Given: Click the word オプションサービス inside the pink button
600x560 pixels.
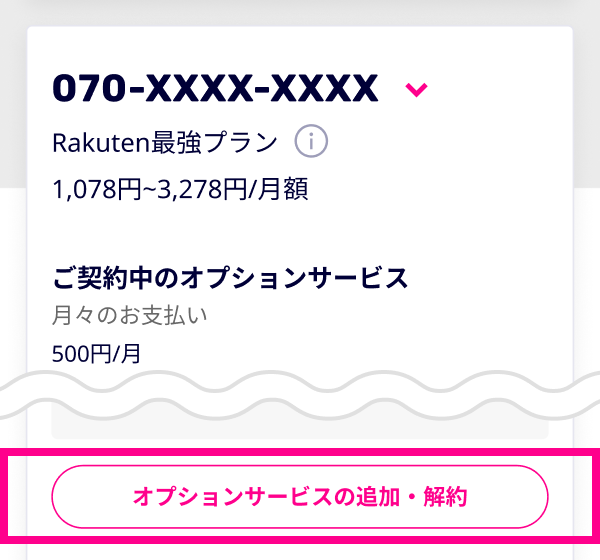Looking at the screenshot, I should [x=230, y=496].
